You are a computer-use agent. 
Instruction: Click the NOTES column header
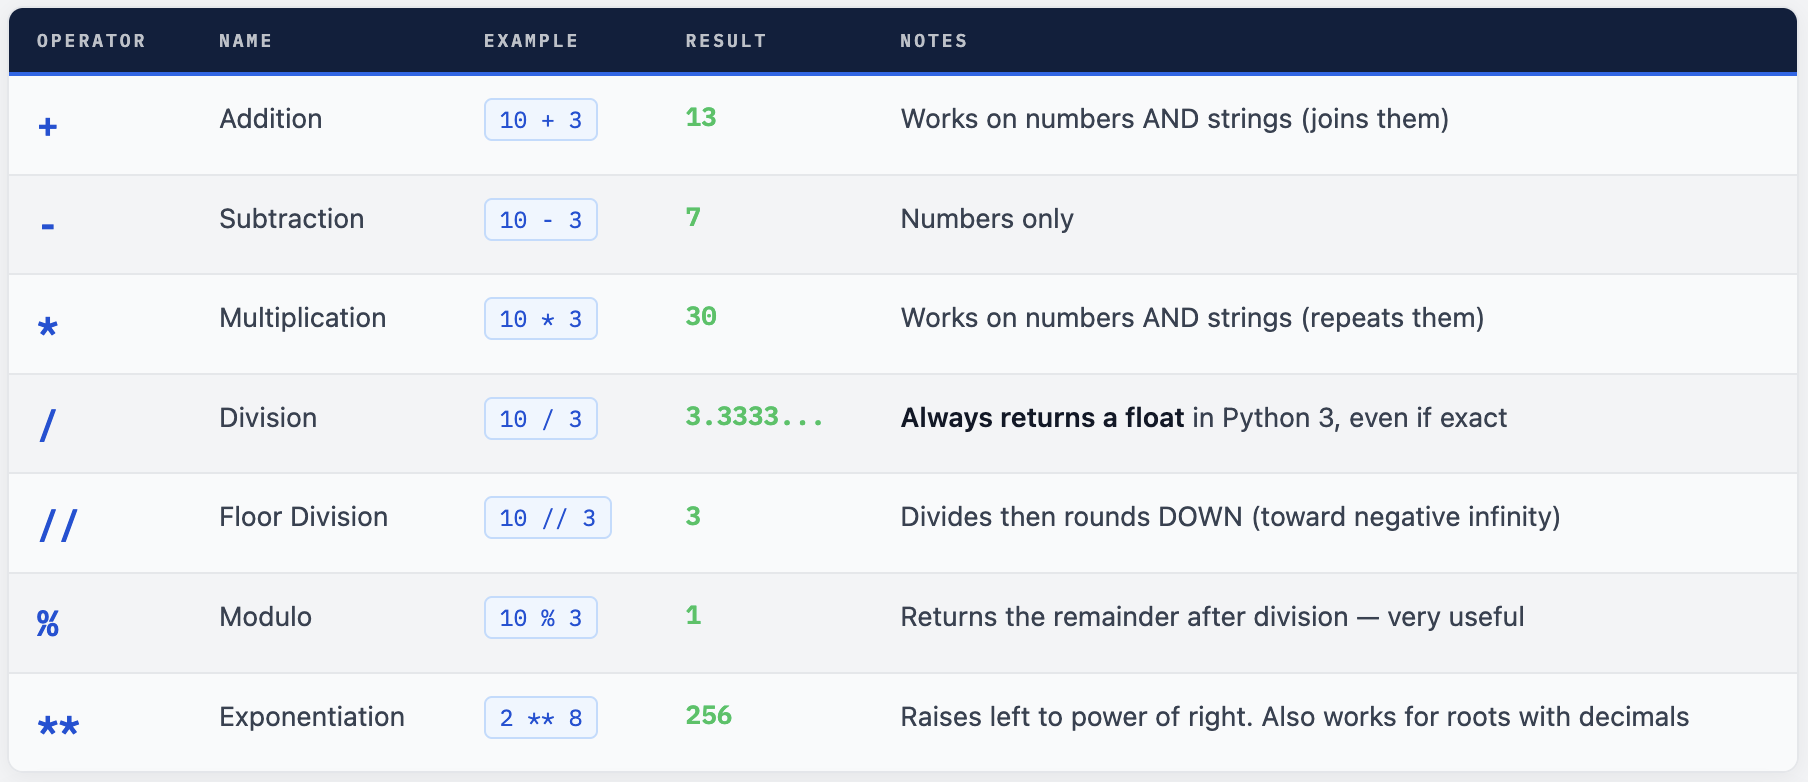click(934, 41)
